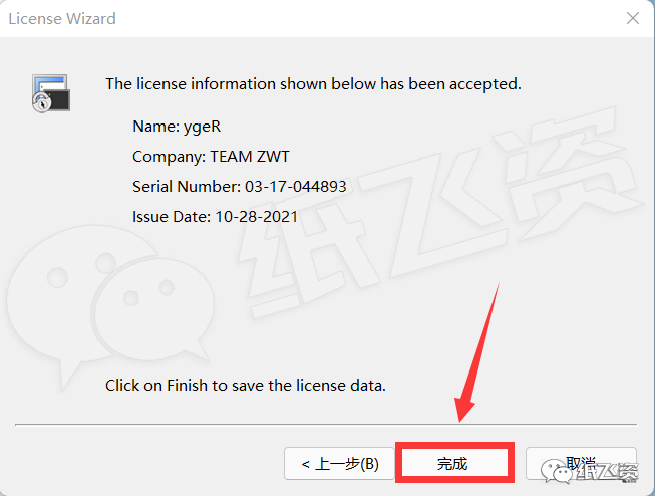Click the 完成 (Finish) button
655x496 pixels.
[454, 463]
